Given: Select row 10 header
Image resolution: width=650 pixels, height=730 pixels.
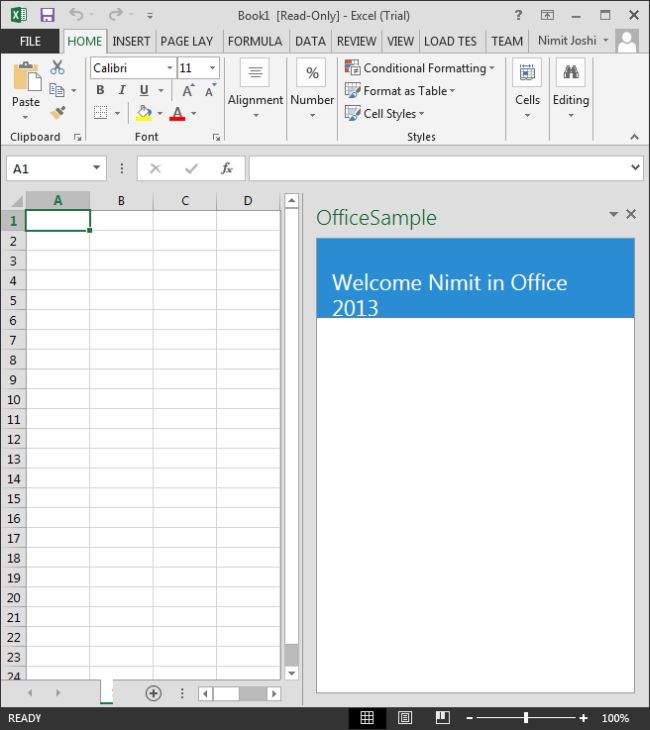Looking at the screenshot, I should pos(14,399).
